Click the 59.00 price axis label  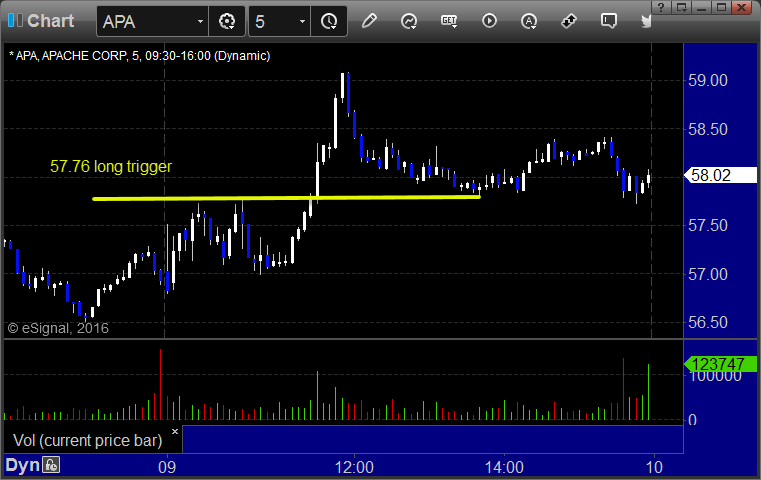coord(708,80)
